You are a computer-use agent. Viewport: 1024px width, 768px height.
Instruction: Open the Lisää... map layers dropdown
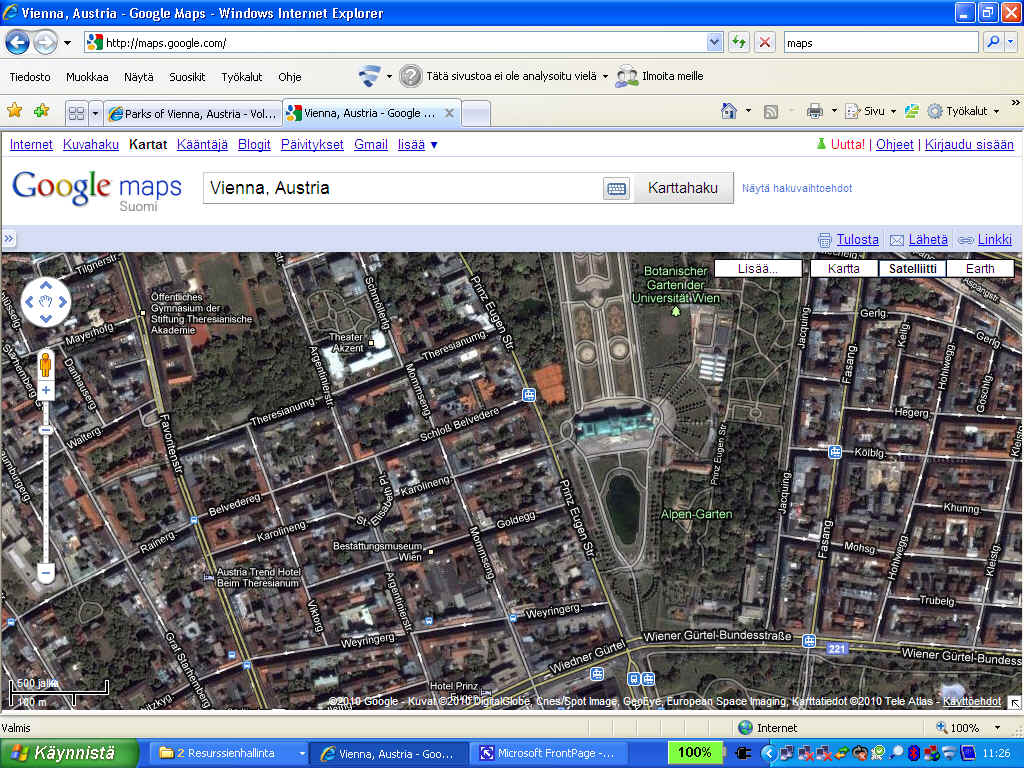tap(758, 268)
